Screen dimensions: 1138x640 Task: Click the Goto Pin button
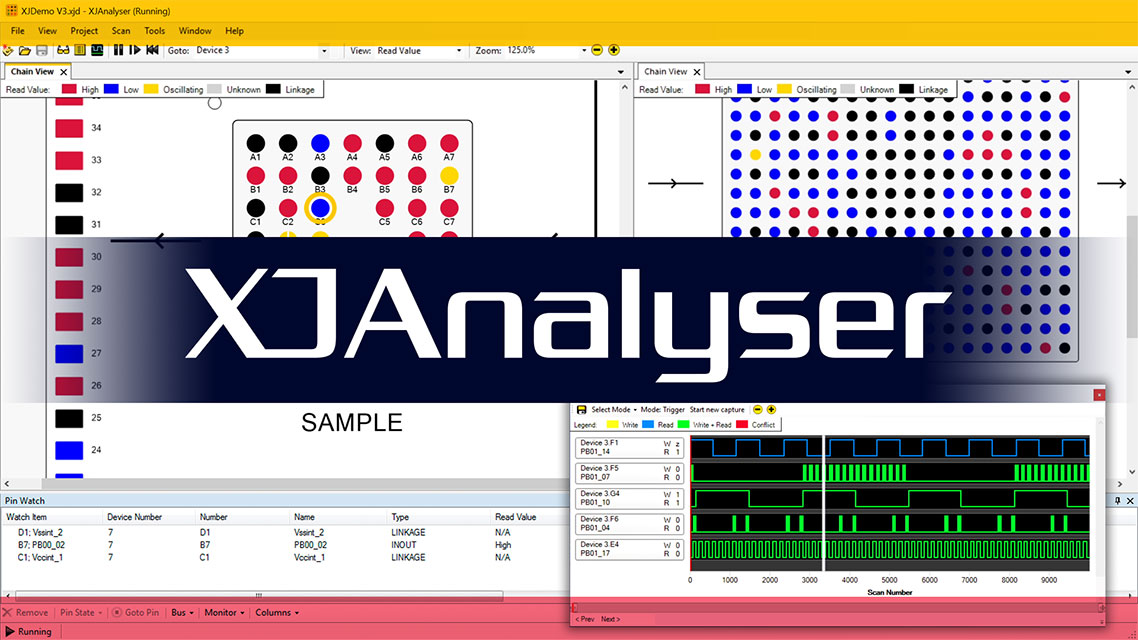[x=135, y=612]
